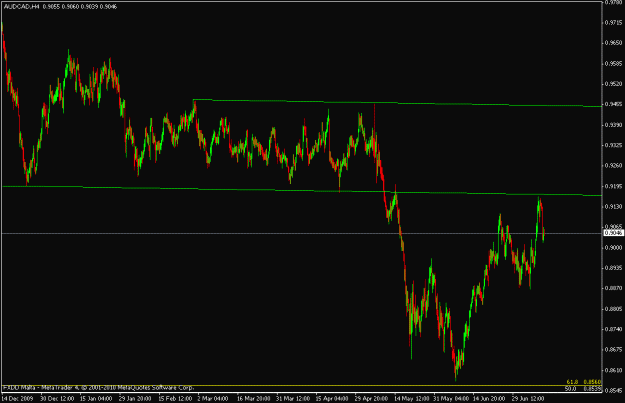Click the 0.8675 price axis label
625x403 pixels.
click(614, 350)
